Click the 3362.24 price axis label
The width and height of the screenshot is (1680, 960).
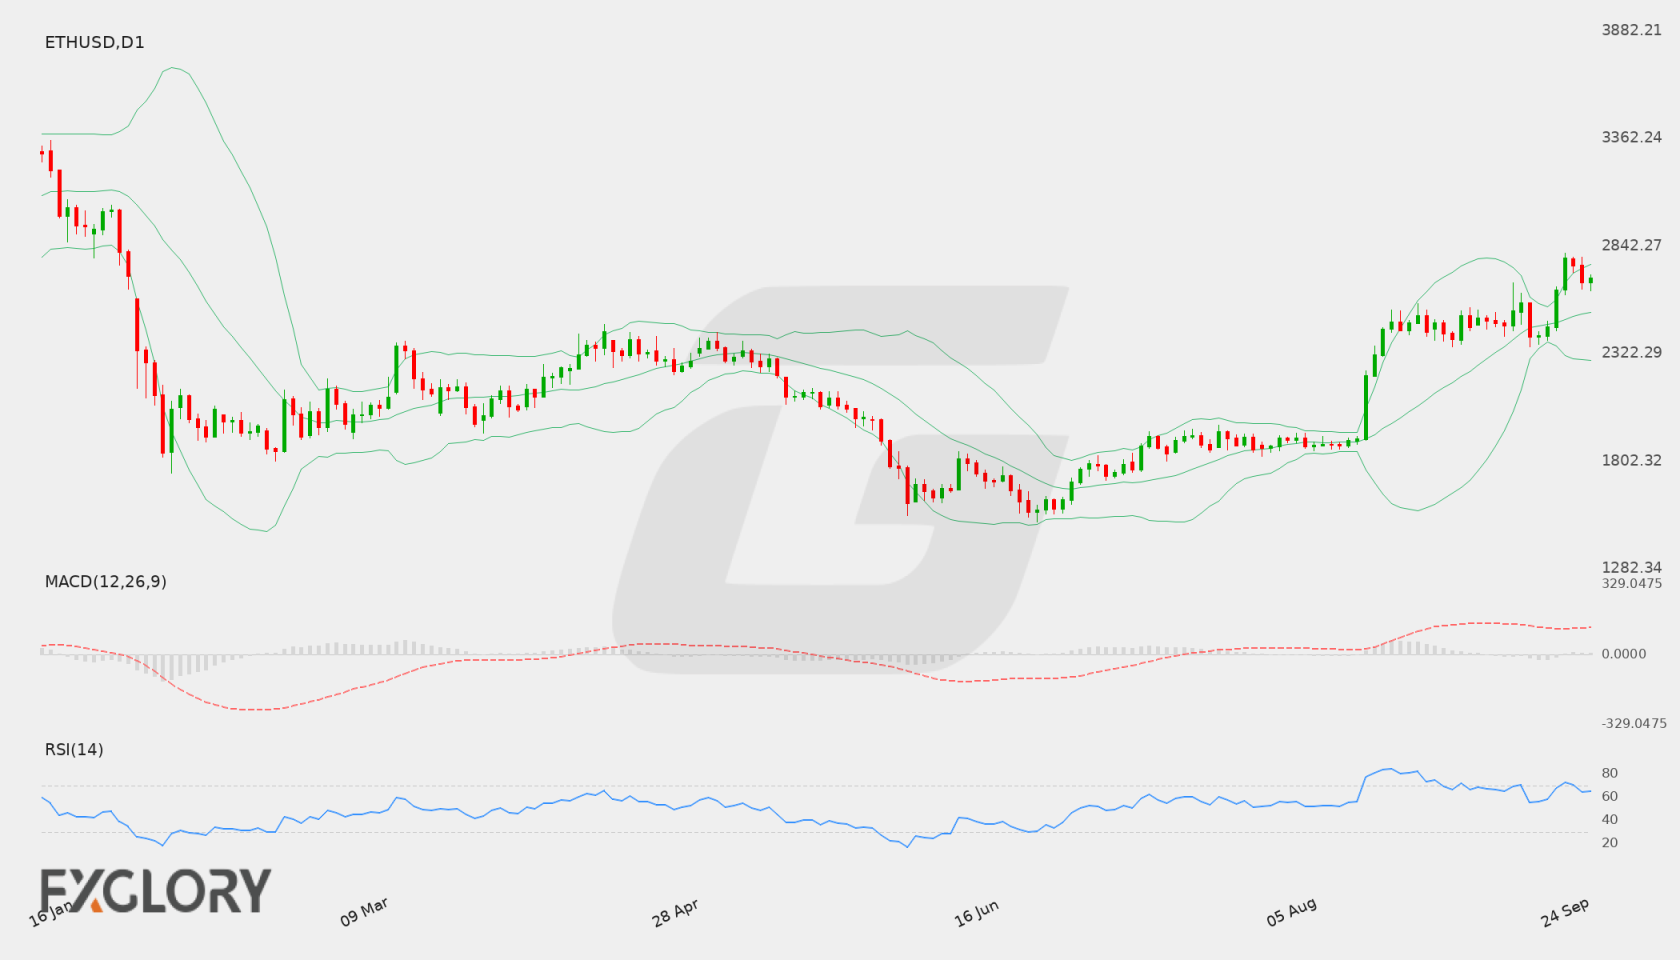[1632, 137]
